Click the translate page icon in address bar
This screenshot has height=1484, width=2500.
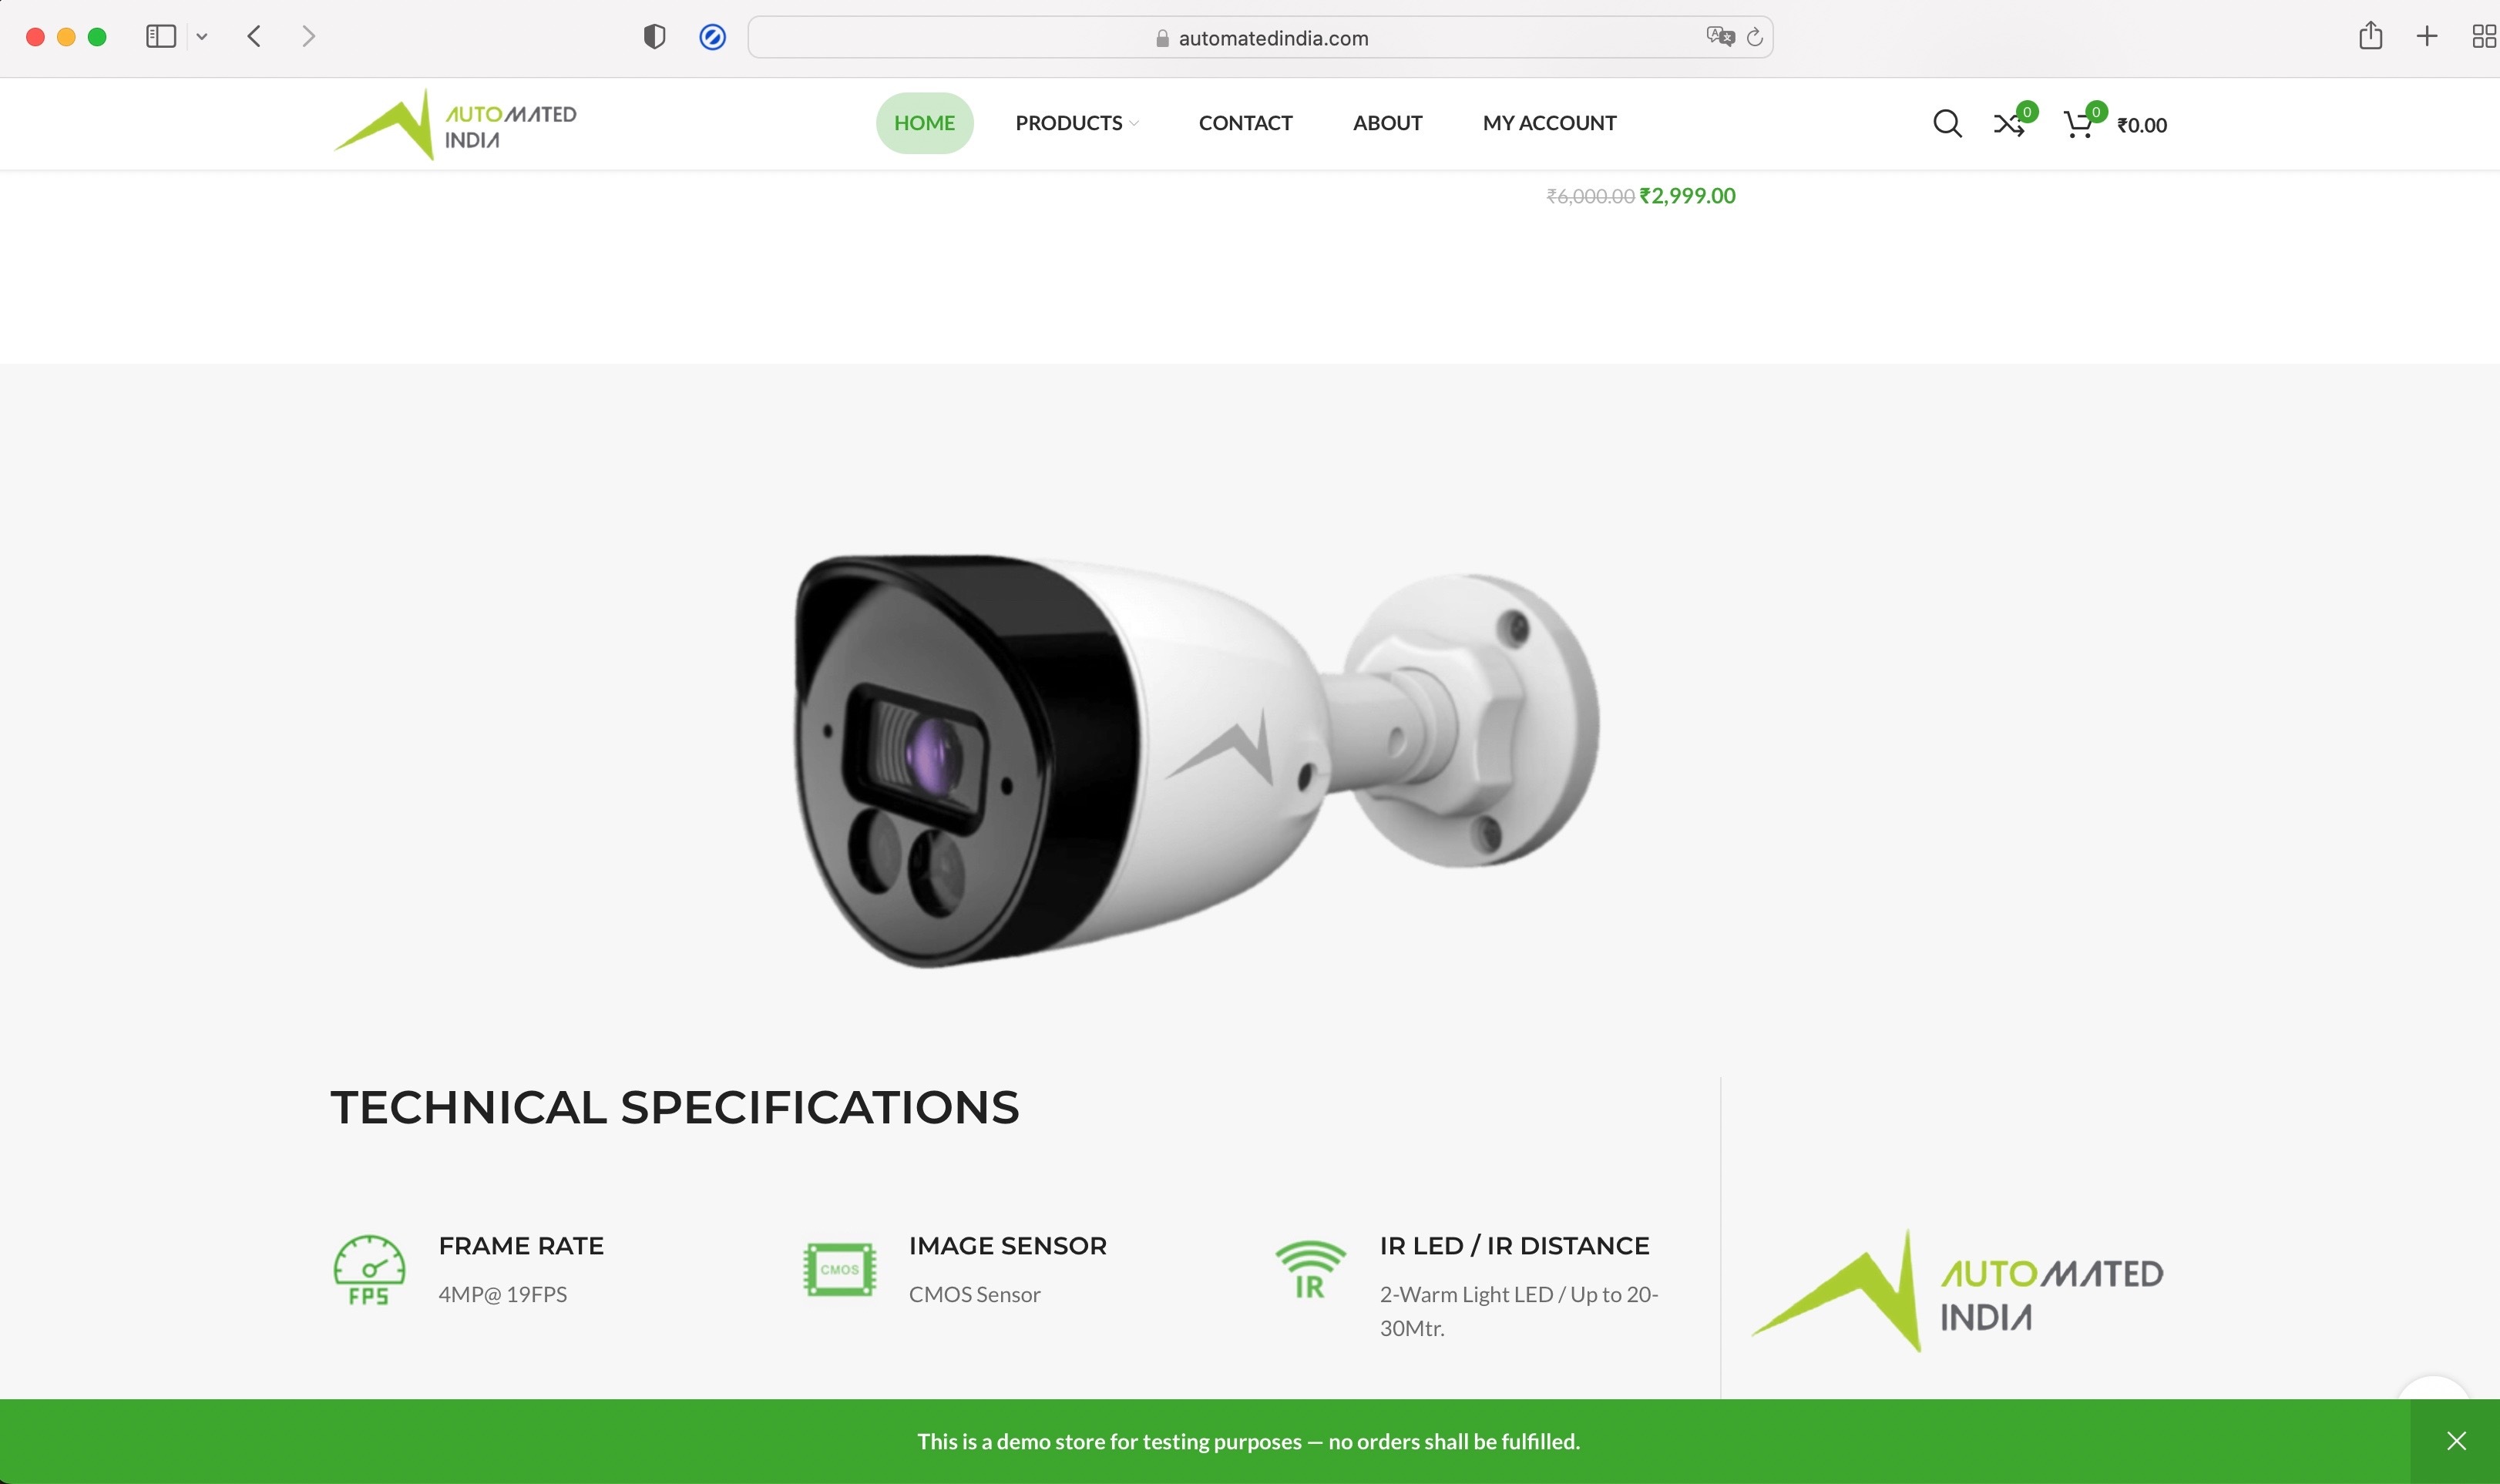(1719, 37)
